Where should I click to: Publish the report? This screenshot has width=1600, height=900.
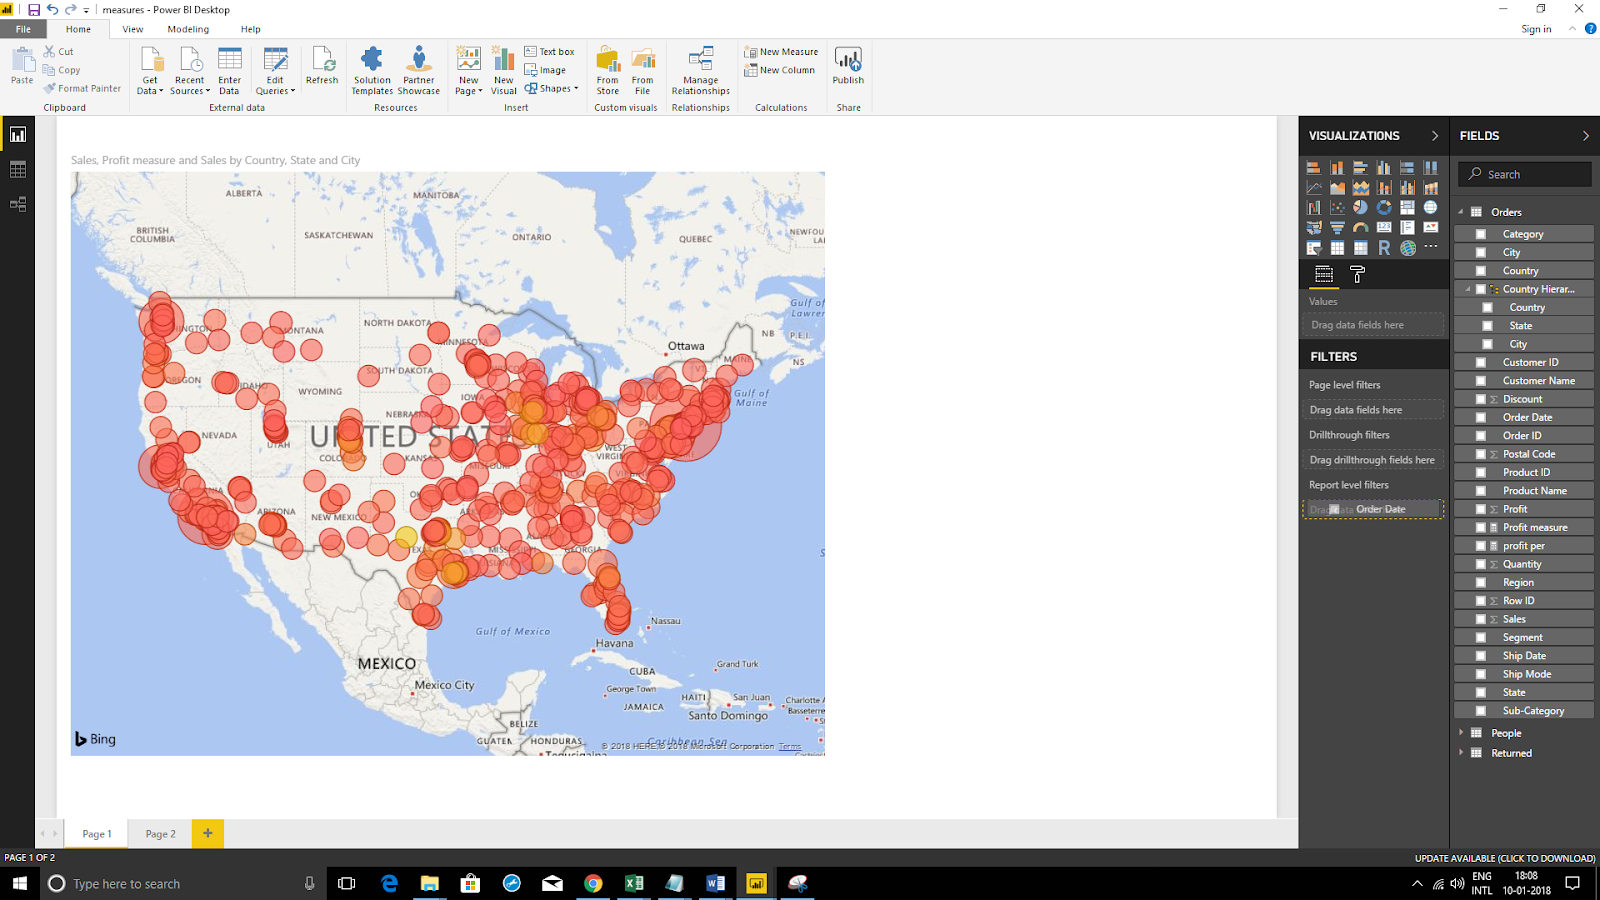click(x=848, y=66)
